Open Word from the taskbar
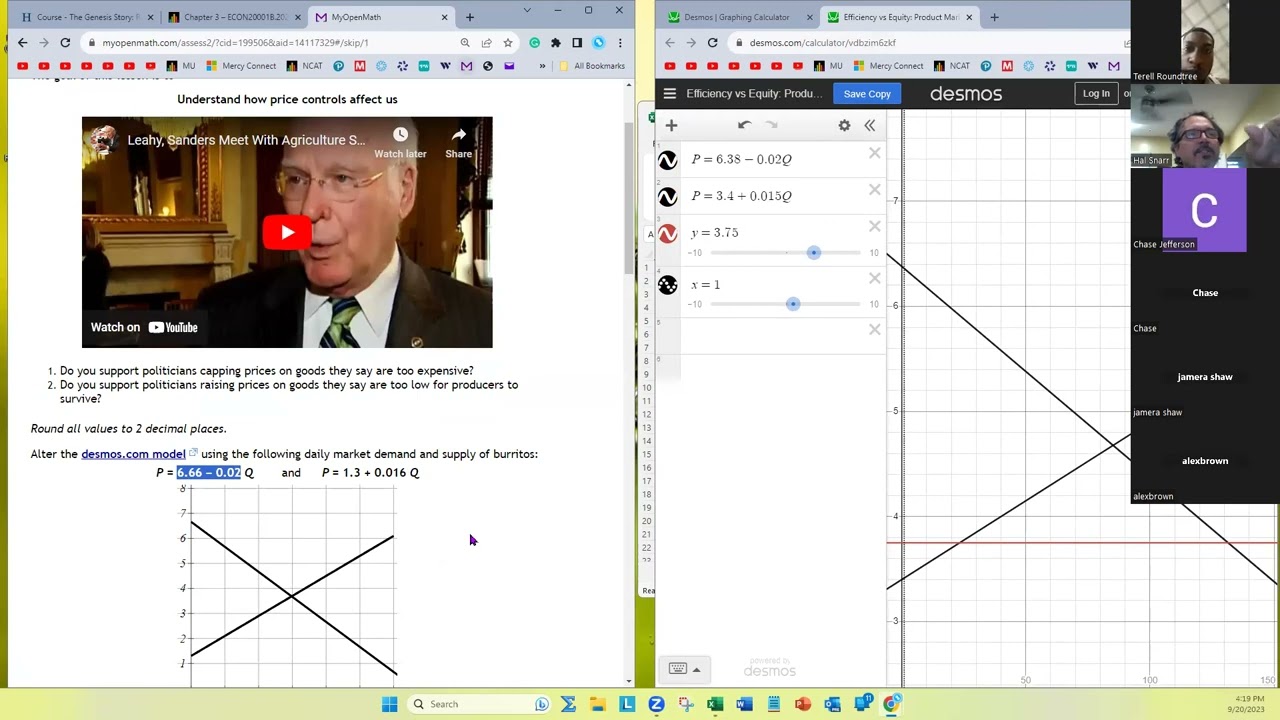This screenshot has height=720, width=1280. pos(744,704)
